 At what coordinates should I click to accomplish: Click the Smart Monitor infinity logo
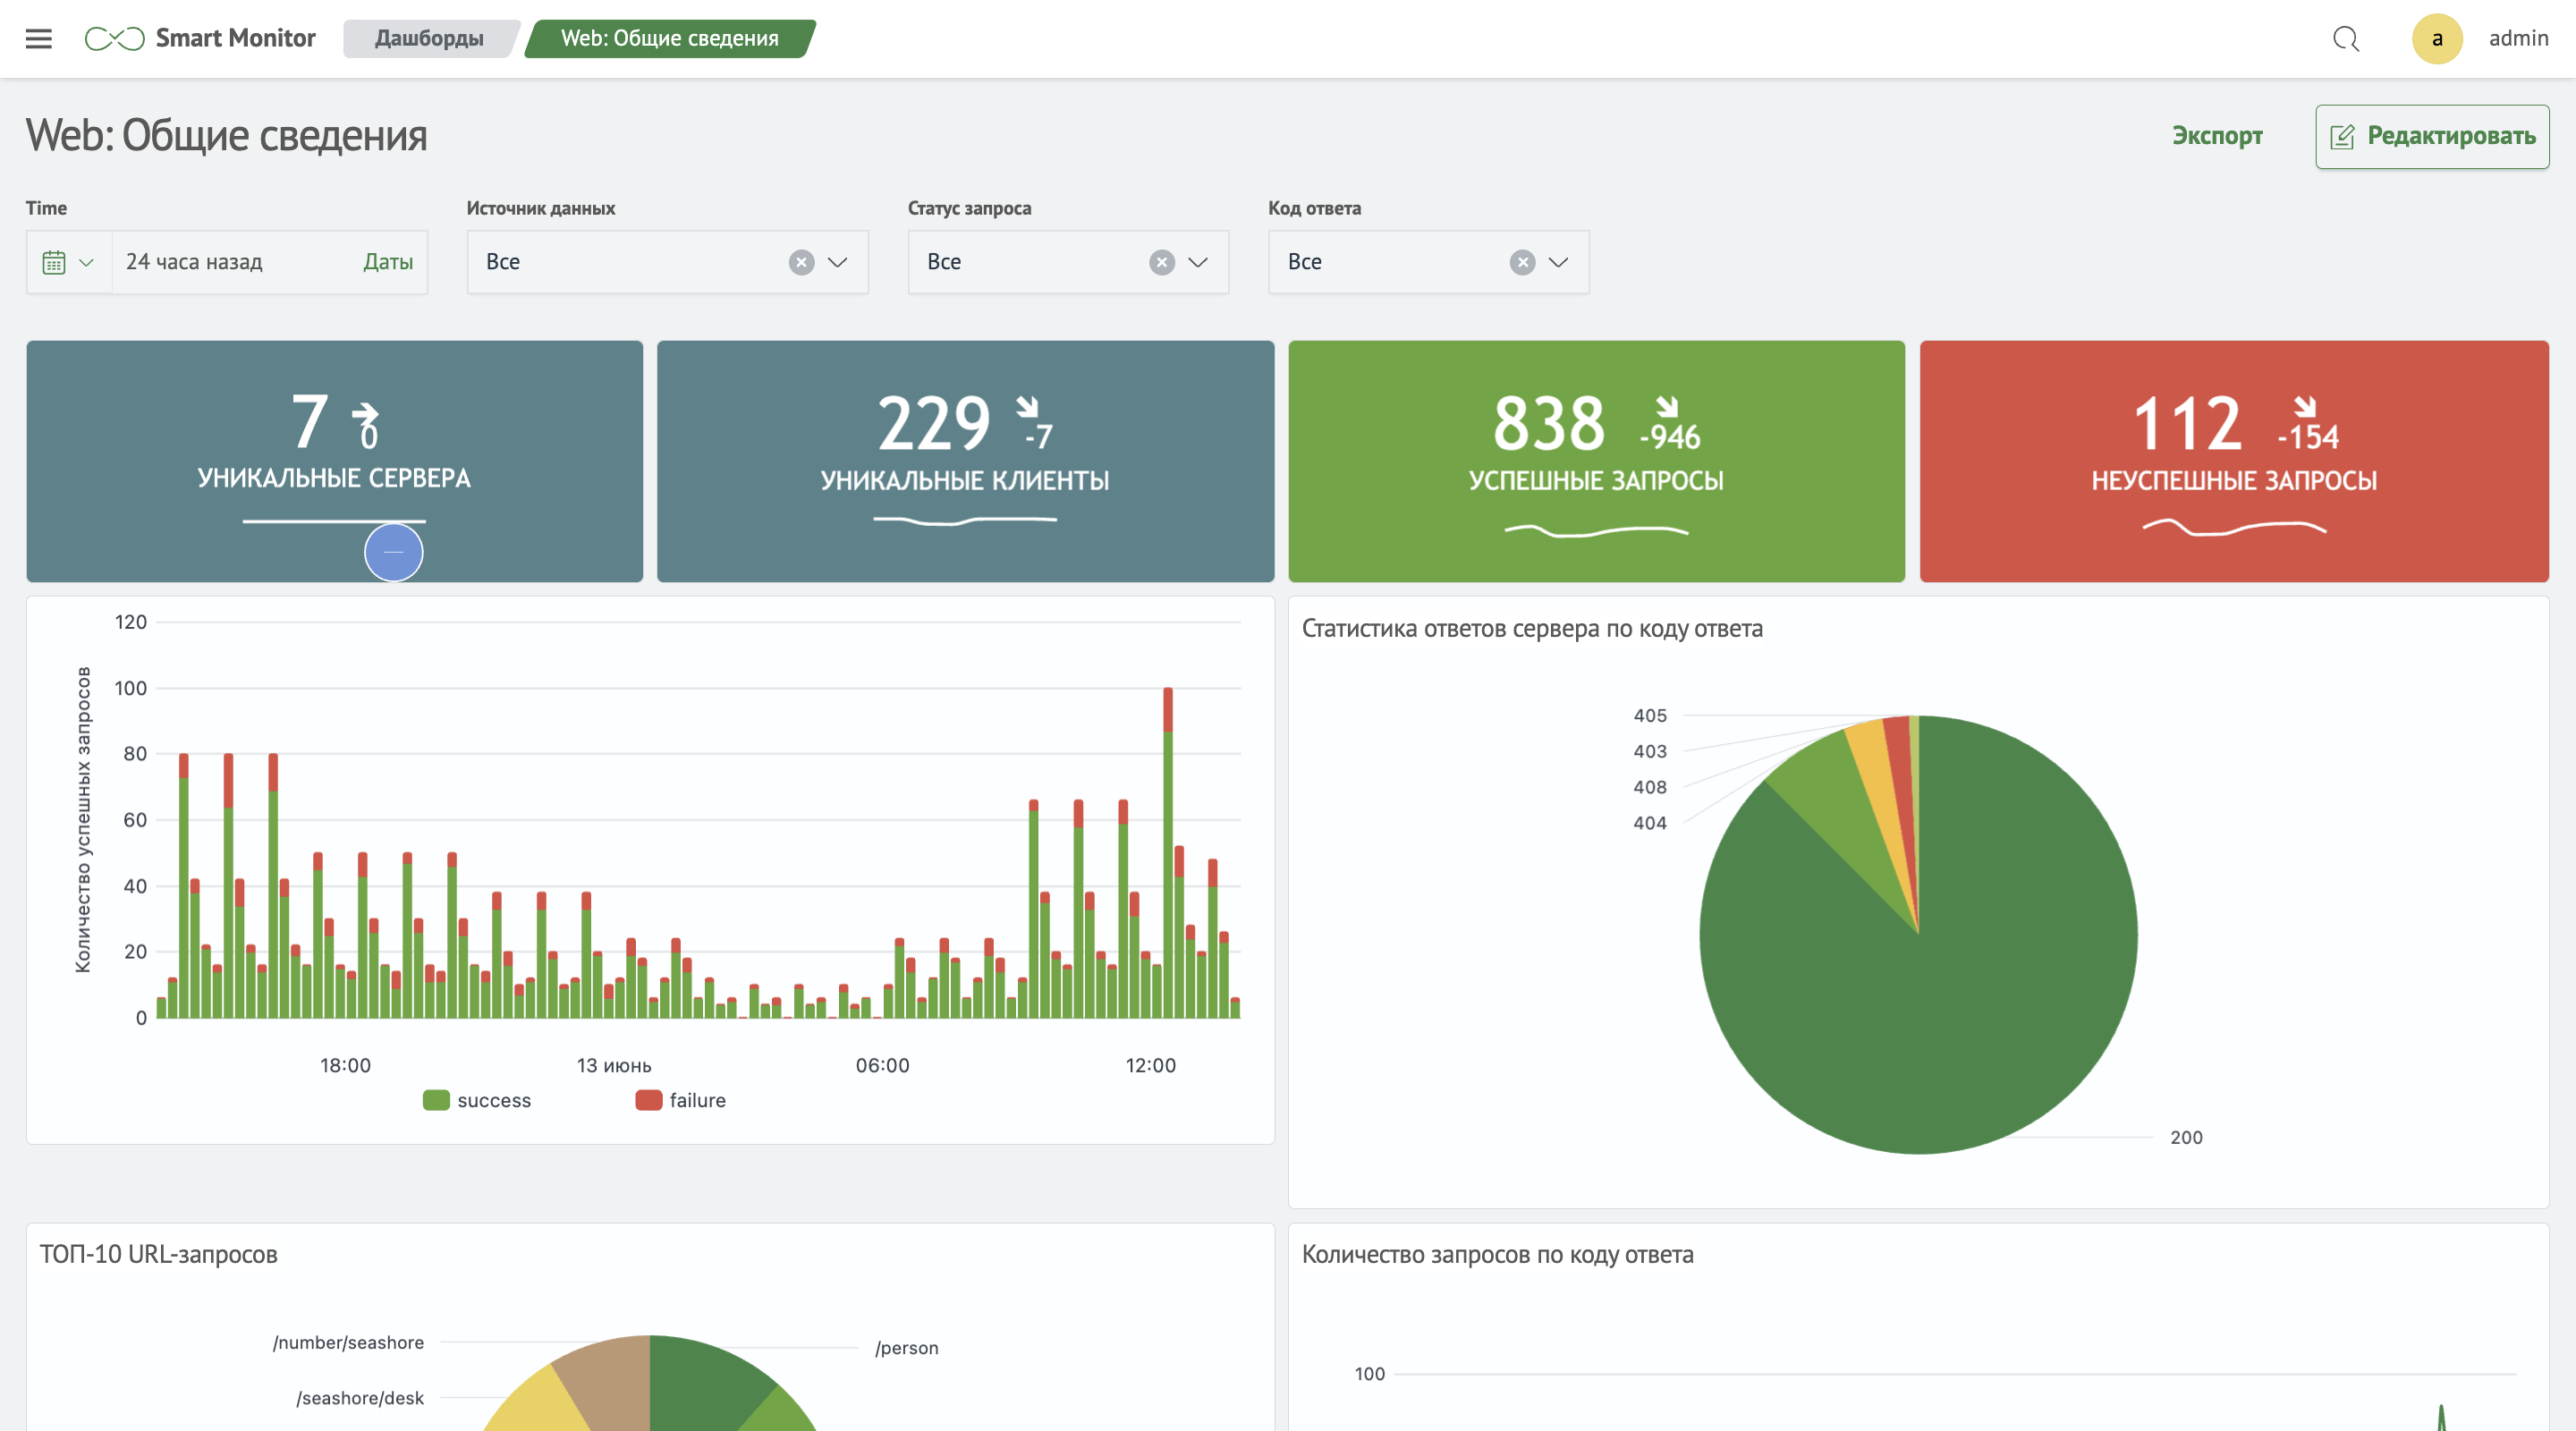(x=114, y=39)
